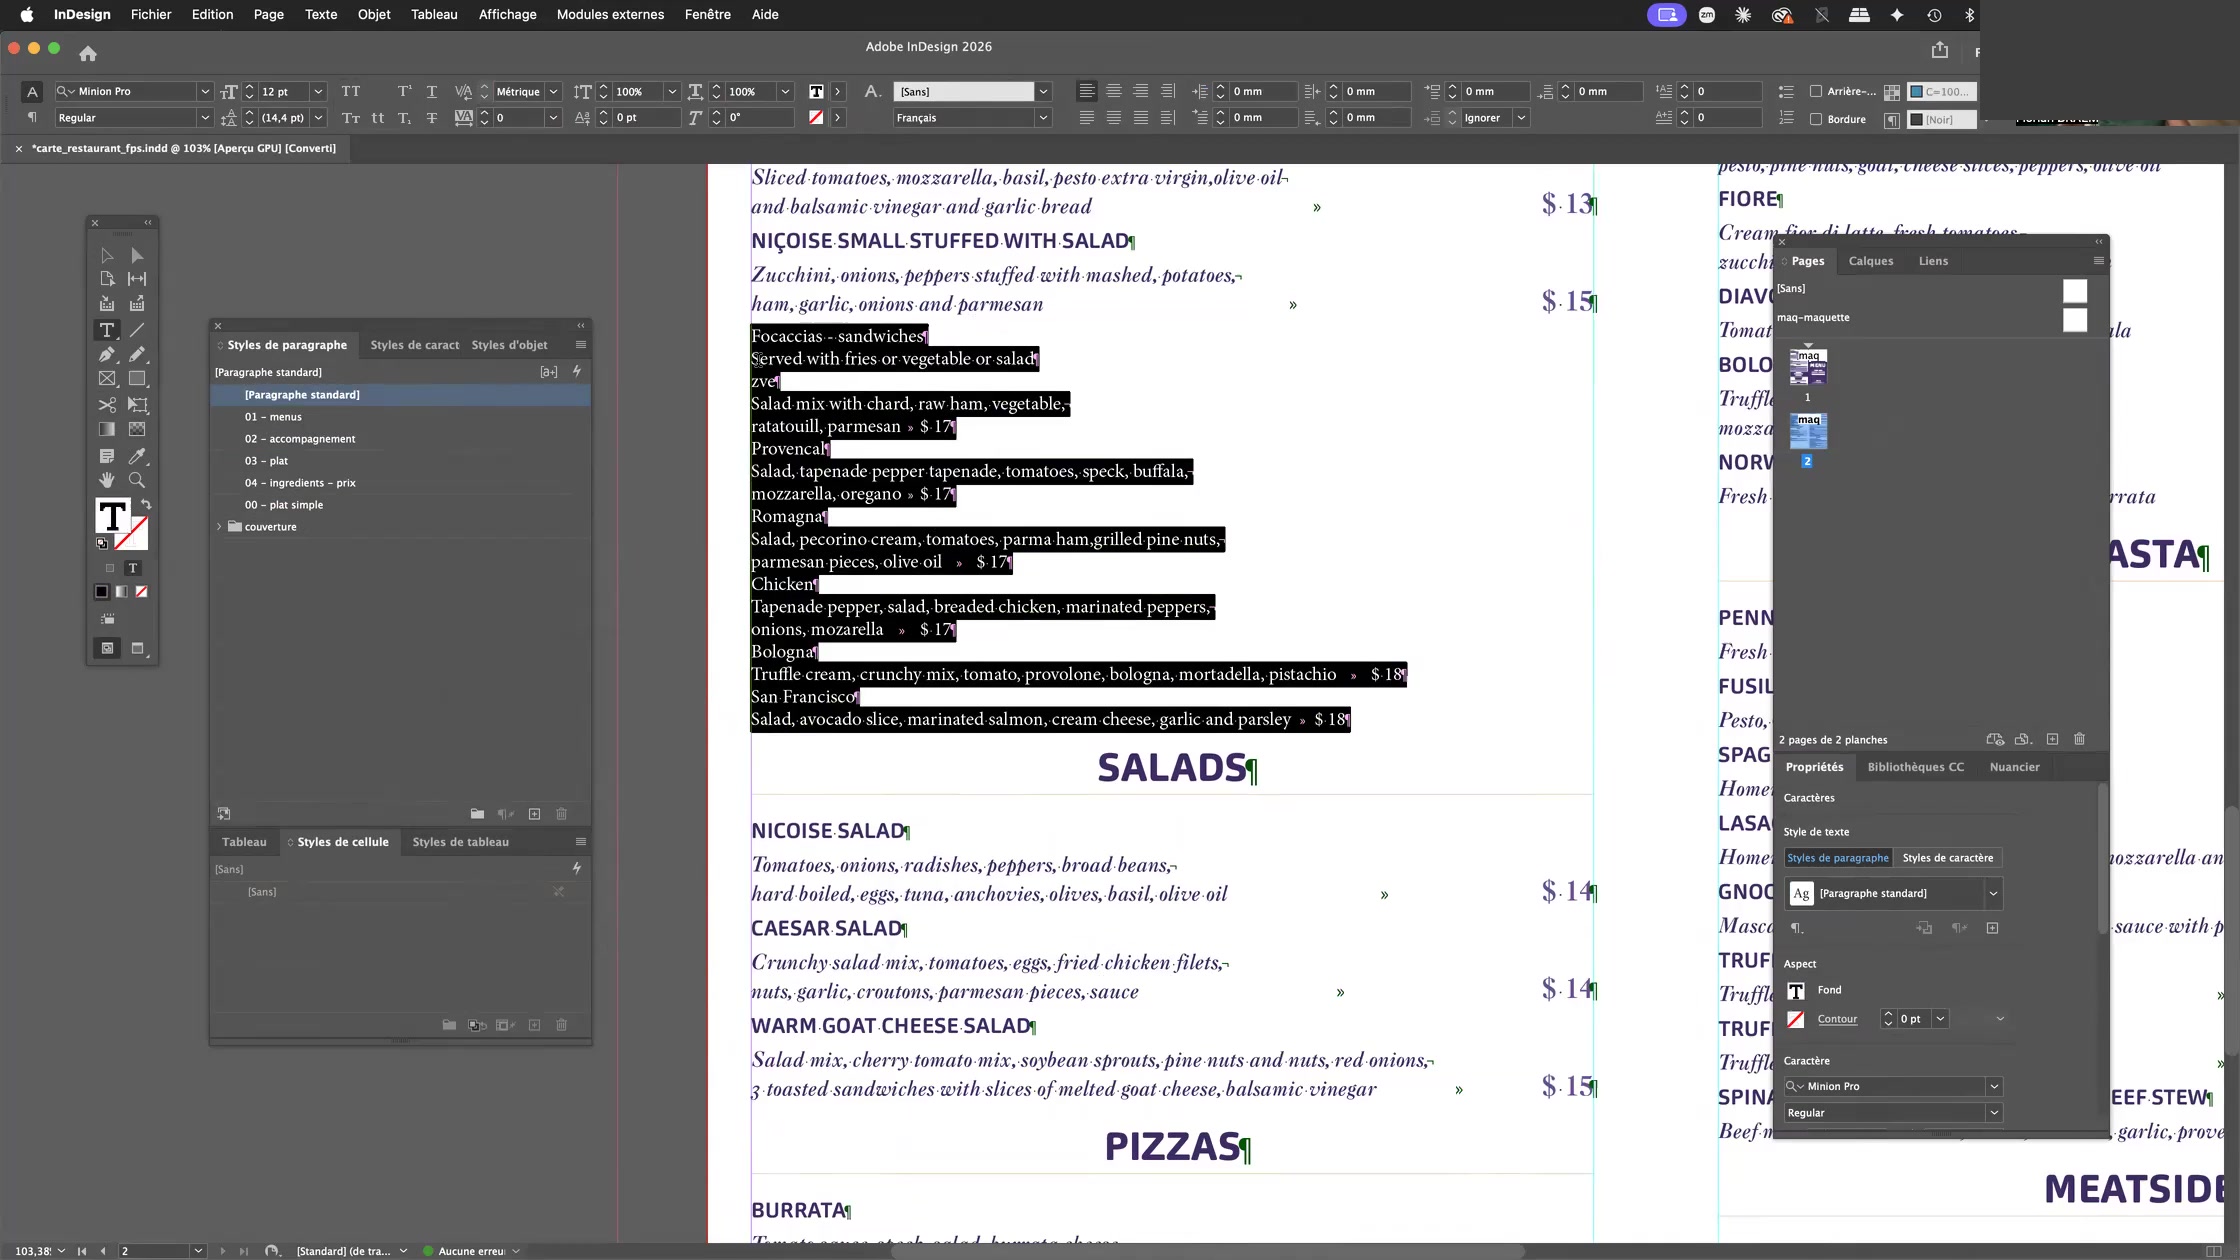Open Minion Pro font dropdown in control bar
Viewport: 2240px width, 1260px height.
pyautogui.click(x=204, y=91)
